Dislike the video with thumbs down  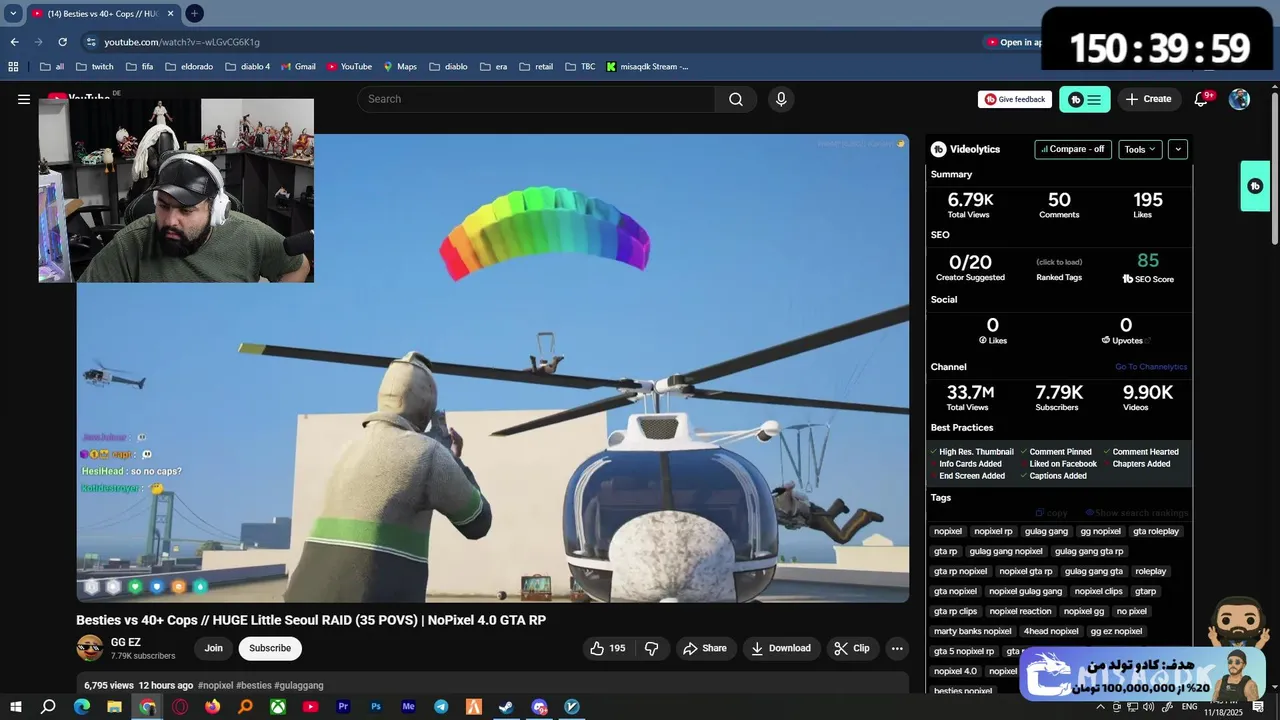pos(651,648)
